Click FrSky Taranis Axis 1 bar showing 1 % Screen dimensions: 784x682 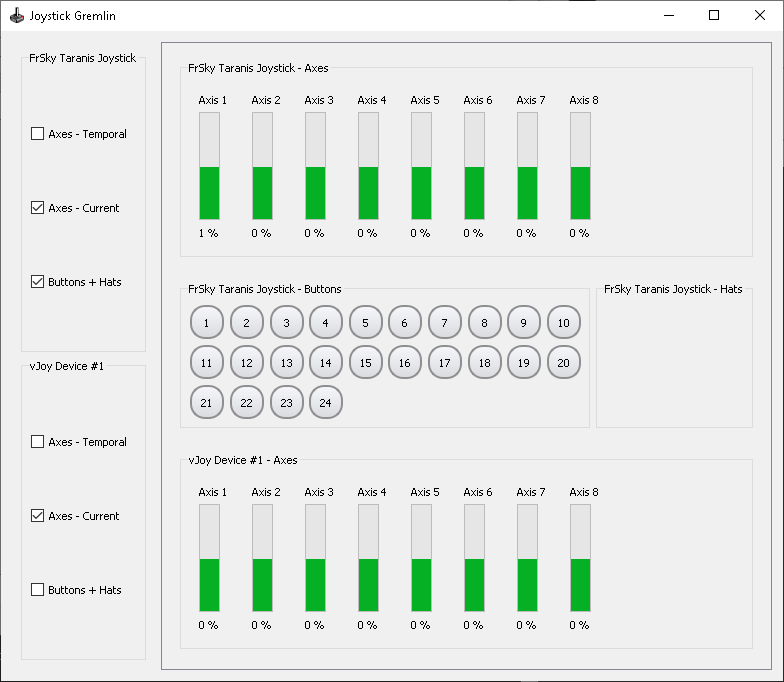click(x=210, y=166)
